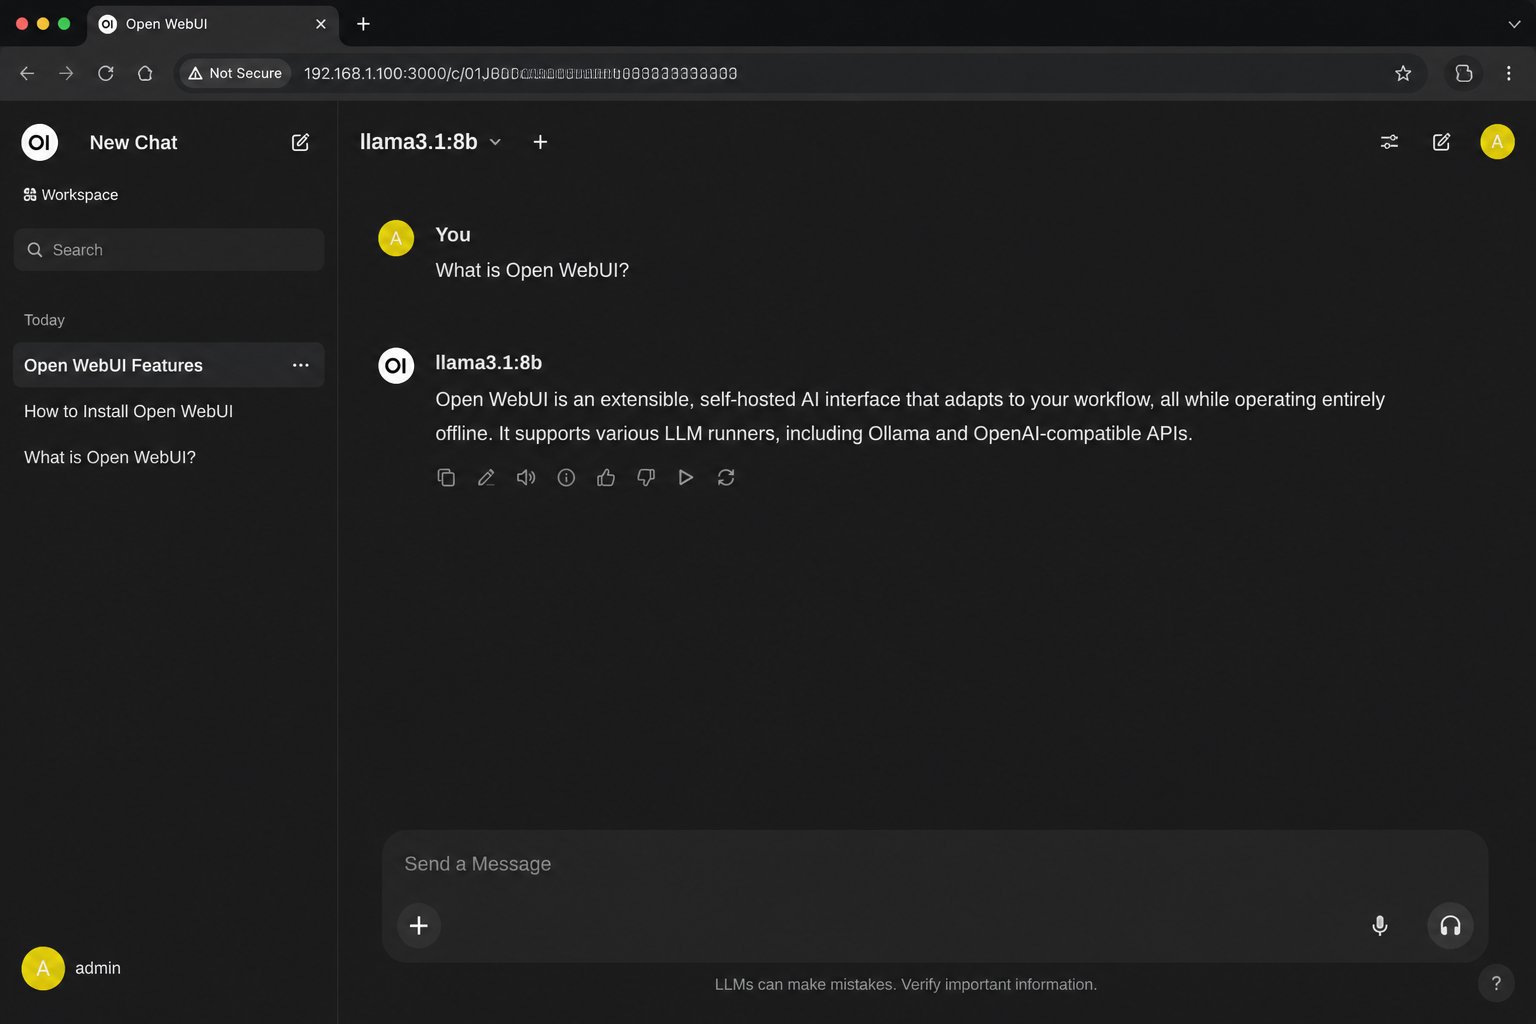Focus the chat Search field

coord(169,250)
